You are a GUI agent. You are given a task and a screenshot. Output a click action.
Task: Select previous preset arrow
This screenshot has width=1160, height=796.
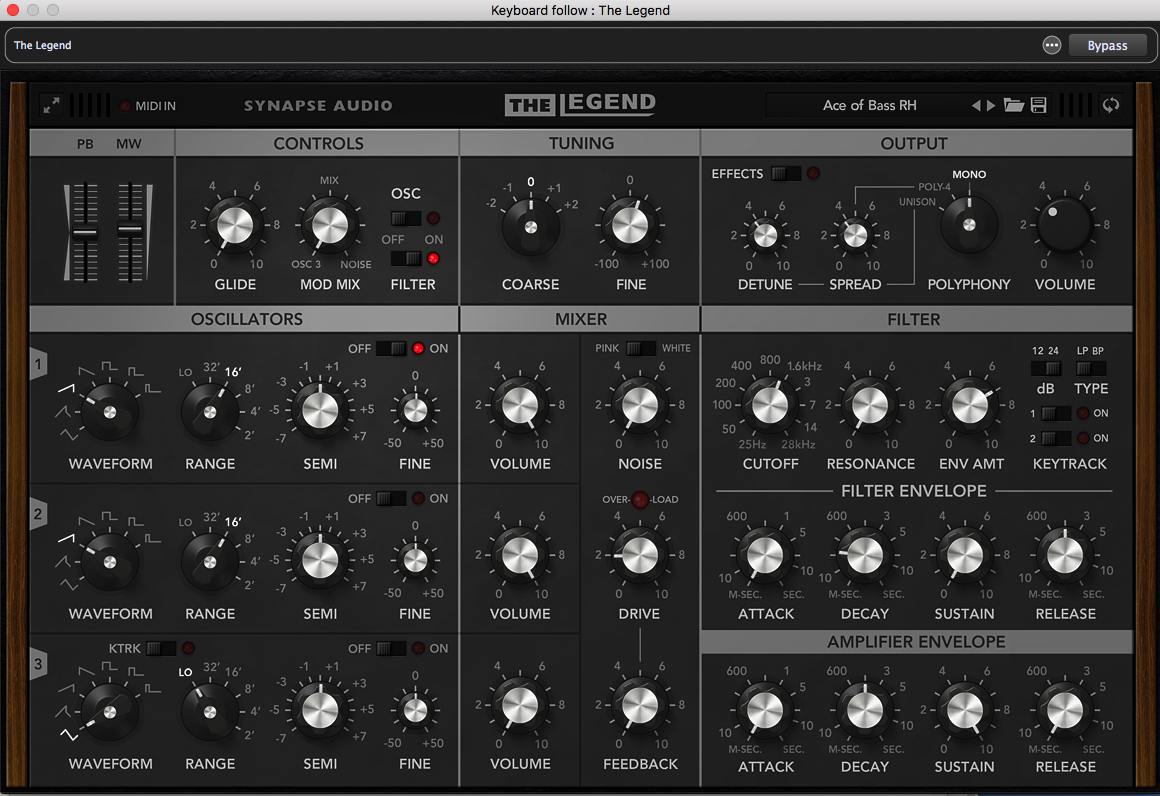coord(976,106)
